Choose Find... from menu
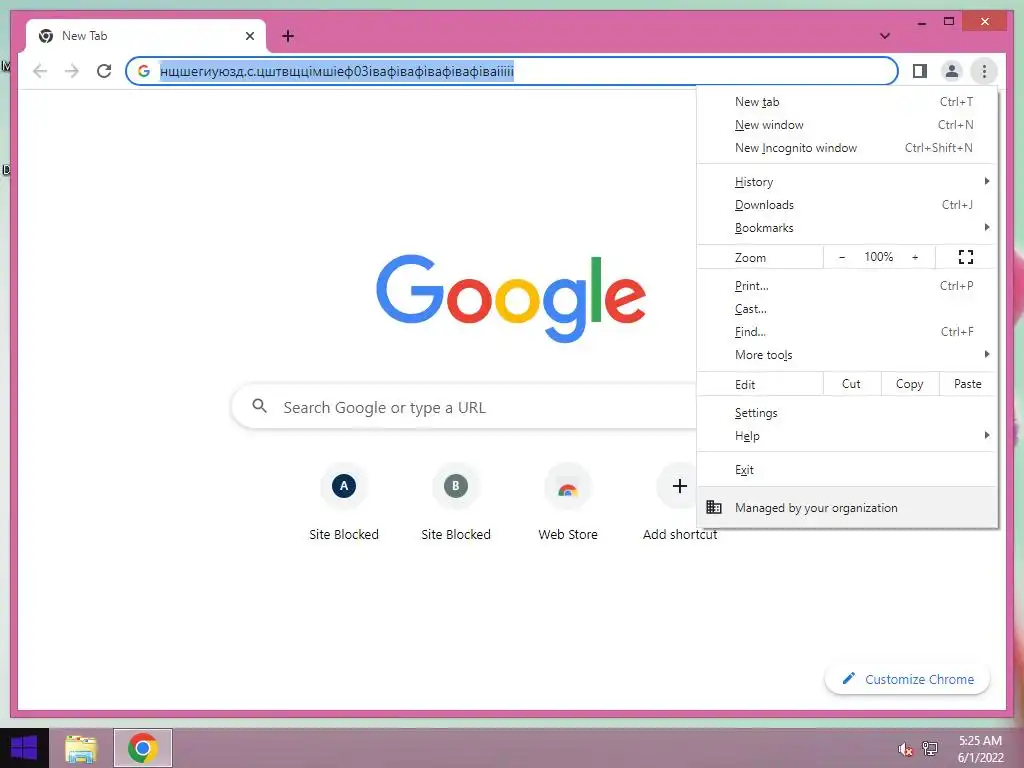The width and height of the screenshot is (1024, 768). (x=847, y=332)
